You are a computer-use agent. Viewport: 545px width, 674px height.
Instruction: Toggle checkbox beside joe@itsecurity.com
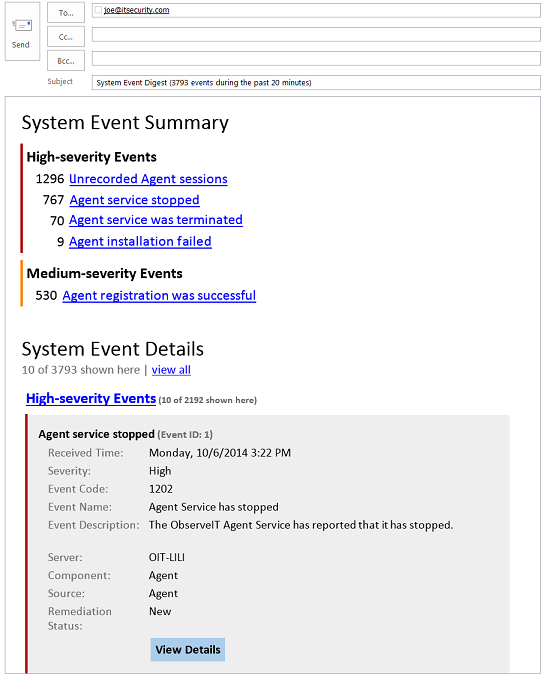tap(98, 10)
